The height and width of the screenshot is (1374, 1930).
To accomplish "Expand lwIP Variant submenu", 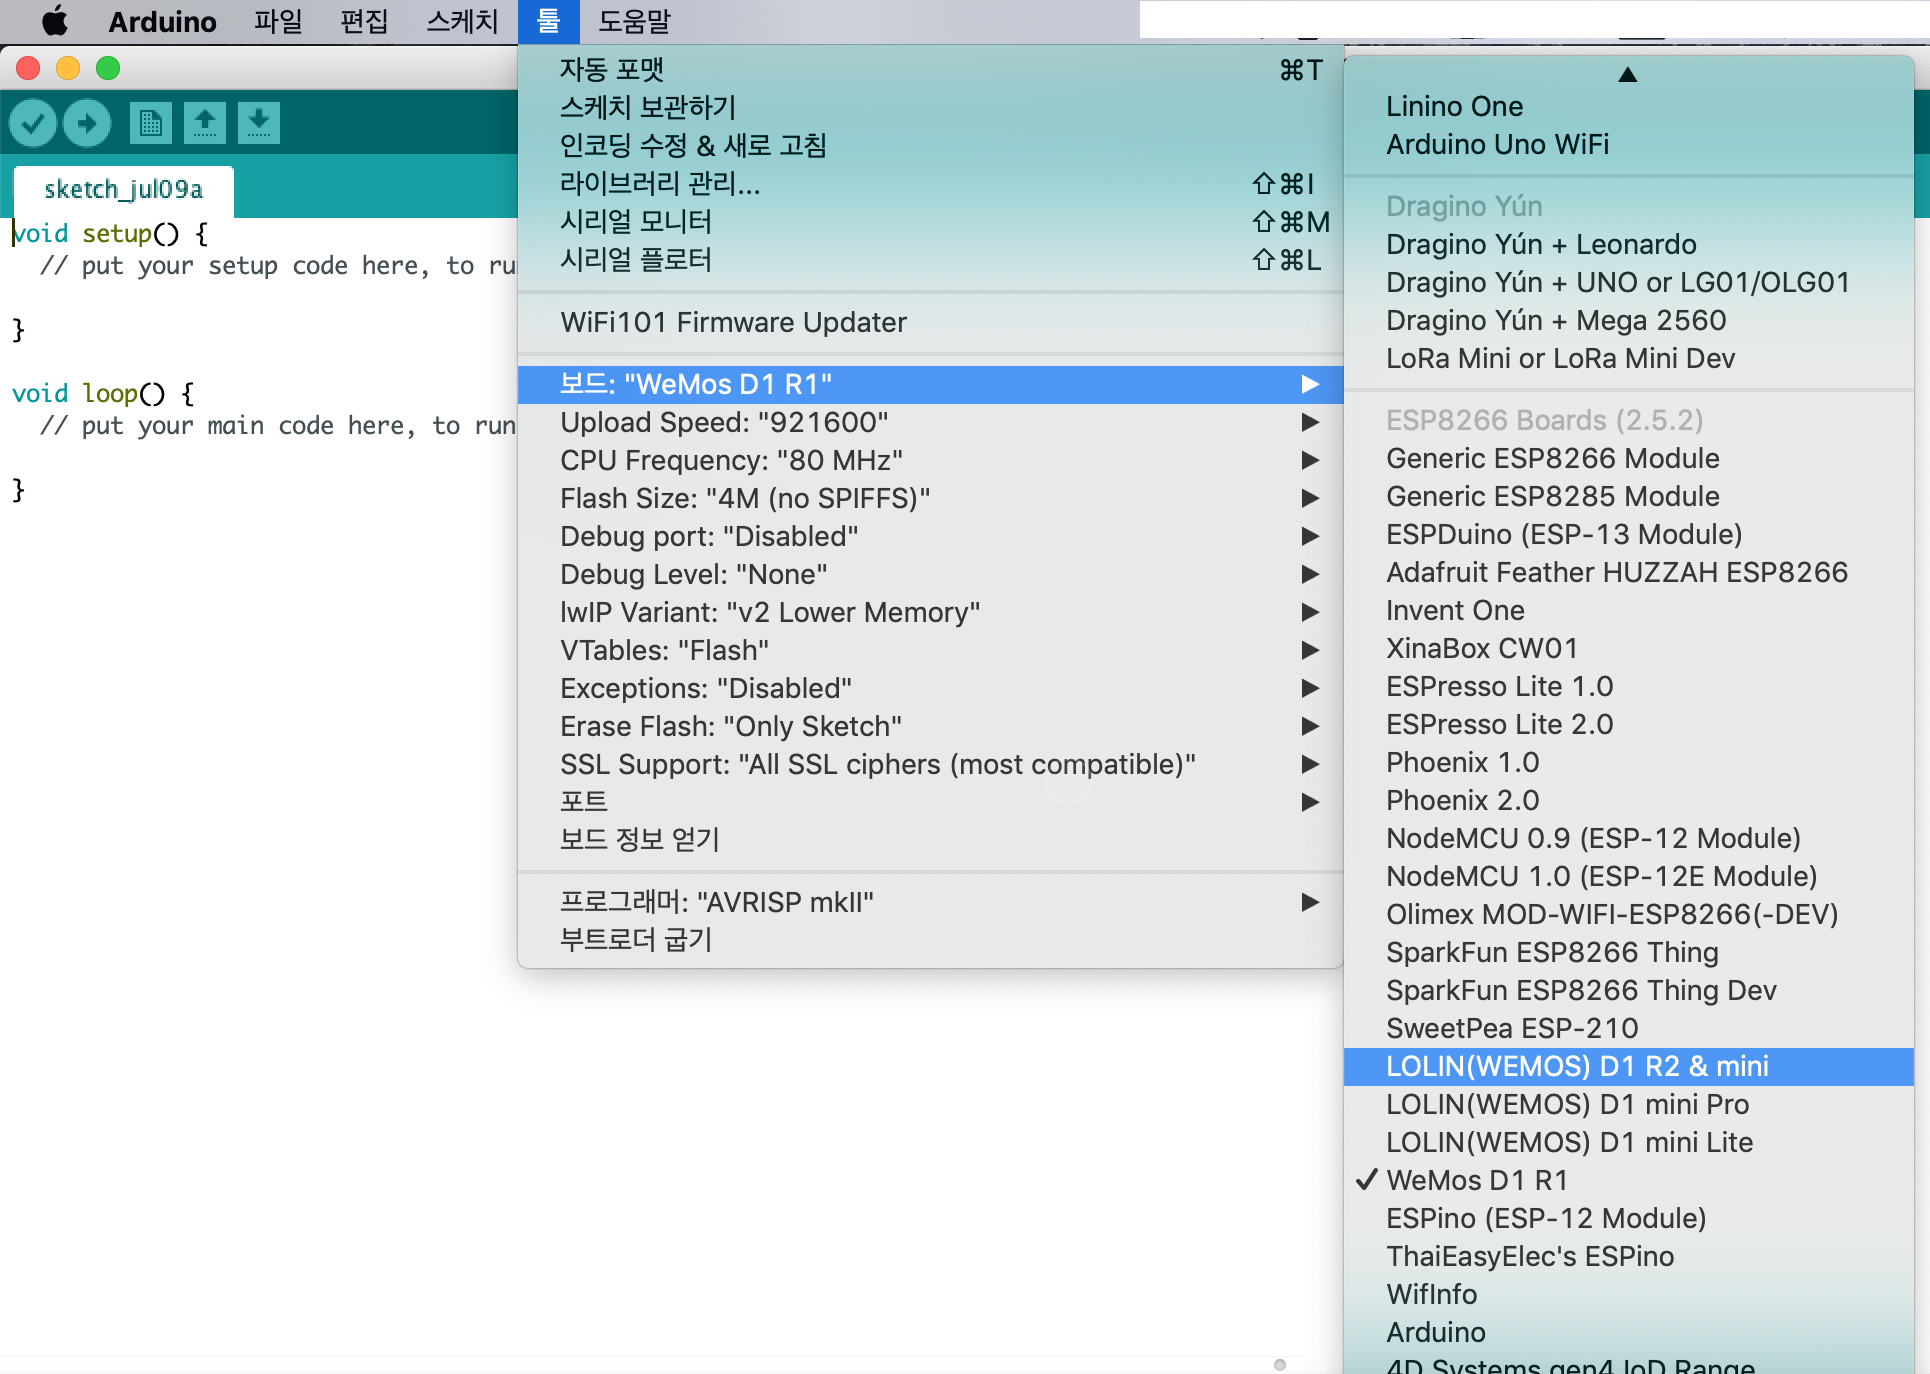I will 930,612.
